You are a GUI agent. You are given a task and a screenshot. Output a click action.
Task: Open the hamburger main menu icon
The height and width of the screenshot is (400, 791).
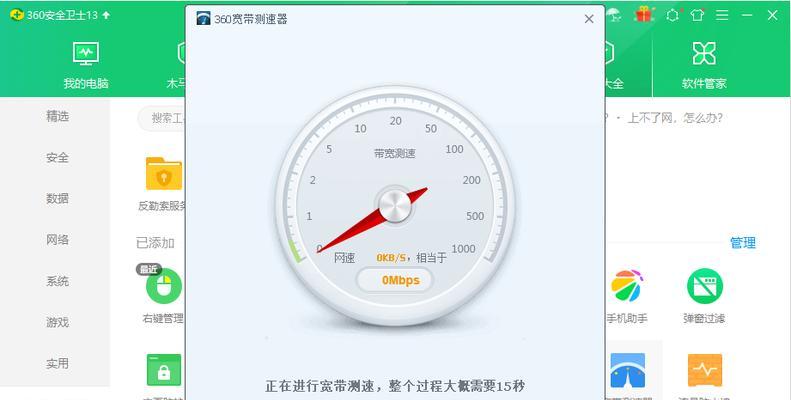[722, 15]
